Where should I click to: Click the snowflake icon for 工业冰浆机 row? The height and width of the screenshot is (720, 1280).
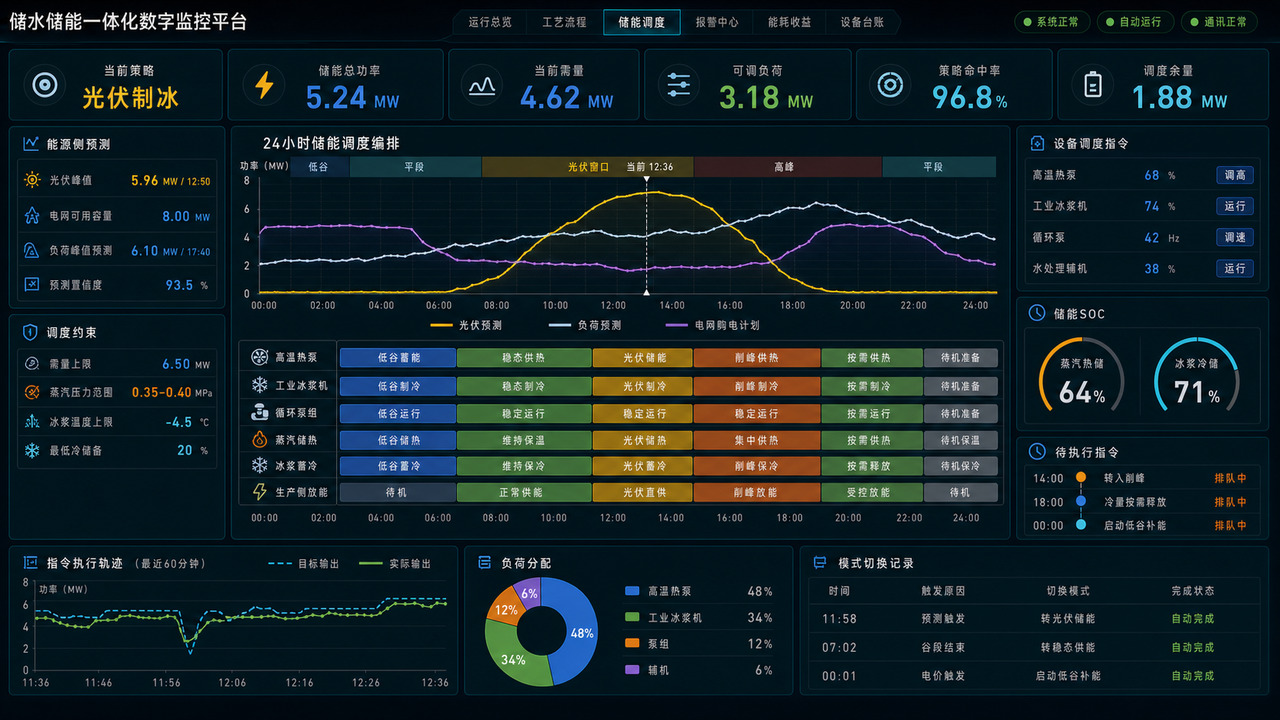[260, 385]
